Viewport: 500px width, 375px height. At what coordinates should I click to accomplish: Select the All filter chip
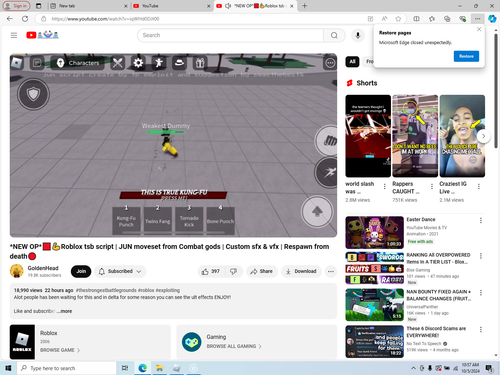[x=352, y=61]
